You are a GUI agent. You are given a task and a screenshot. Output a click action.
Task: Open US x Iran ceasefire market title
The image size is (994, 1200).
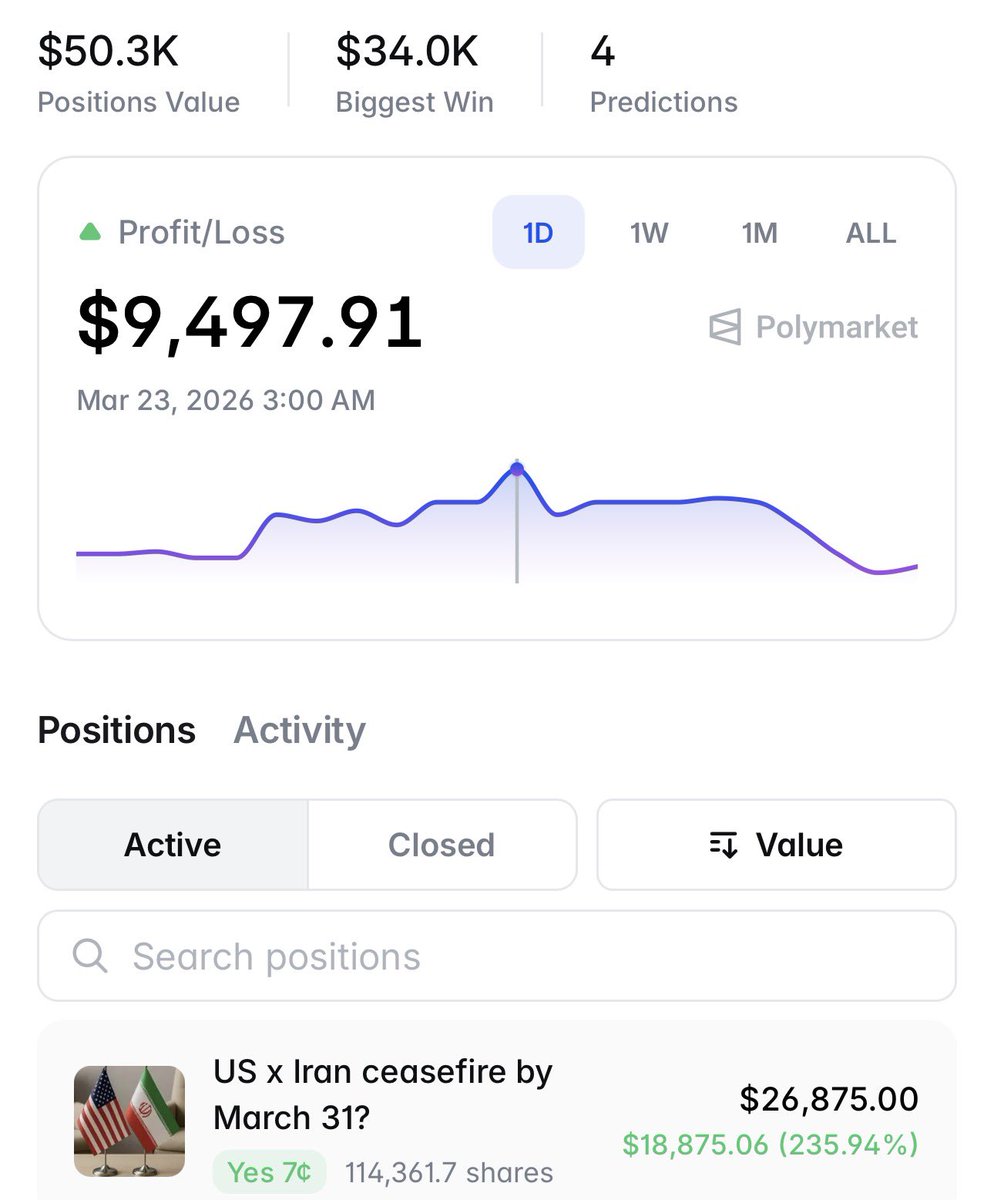click(x=383, y=1094)
